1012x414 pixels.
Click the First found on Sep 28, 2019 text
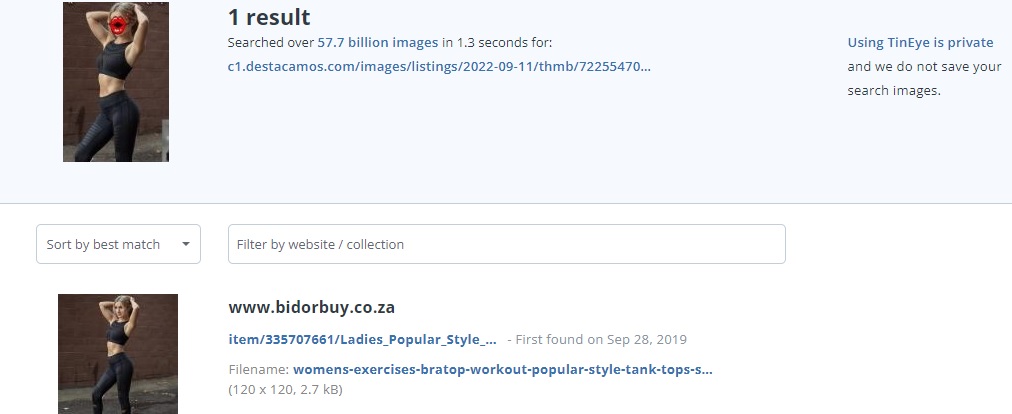[597, 340]
